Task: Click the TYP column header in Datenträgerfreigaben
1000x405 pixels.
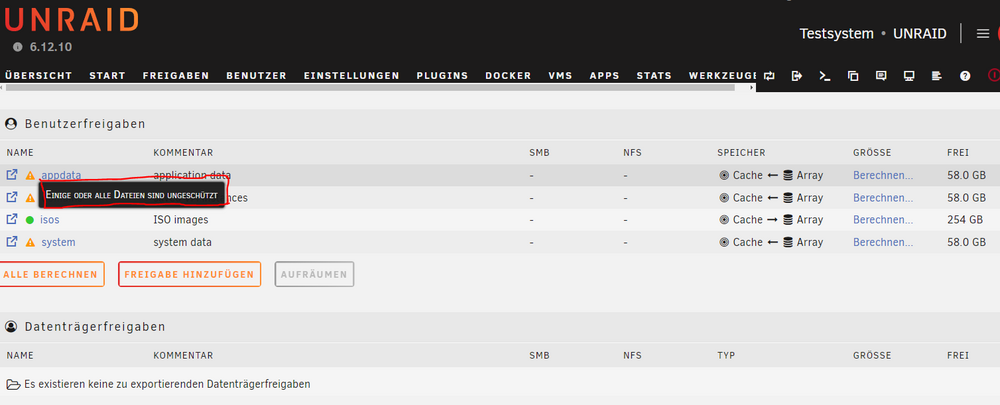Action: click(x=726, y=355)
